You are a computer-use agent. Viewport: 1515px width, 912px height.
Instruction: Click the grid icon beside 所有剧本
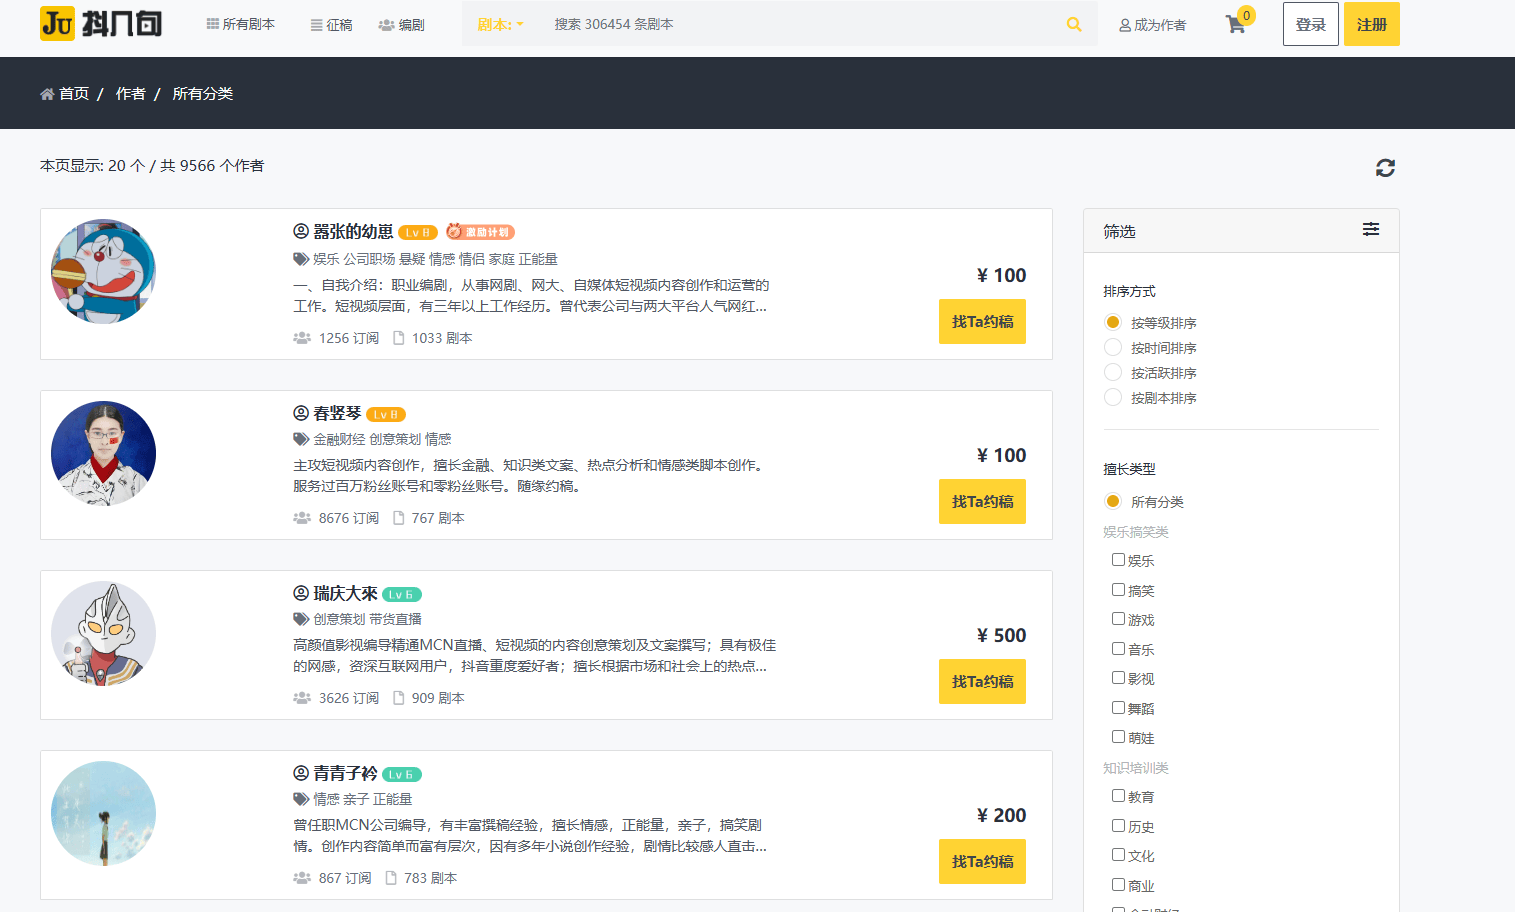[x=214, y=23]
